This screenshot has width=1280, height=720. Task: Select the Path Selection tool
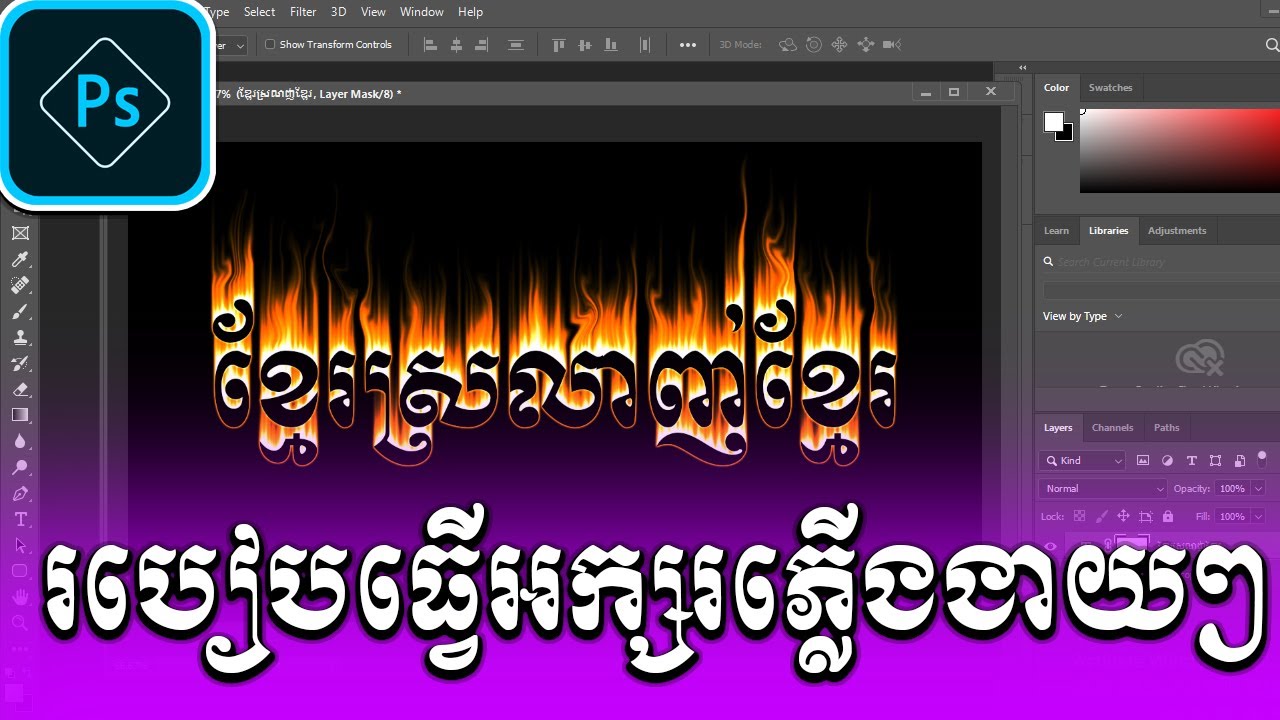coord(20,545)
